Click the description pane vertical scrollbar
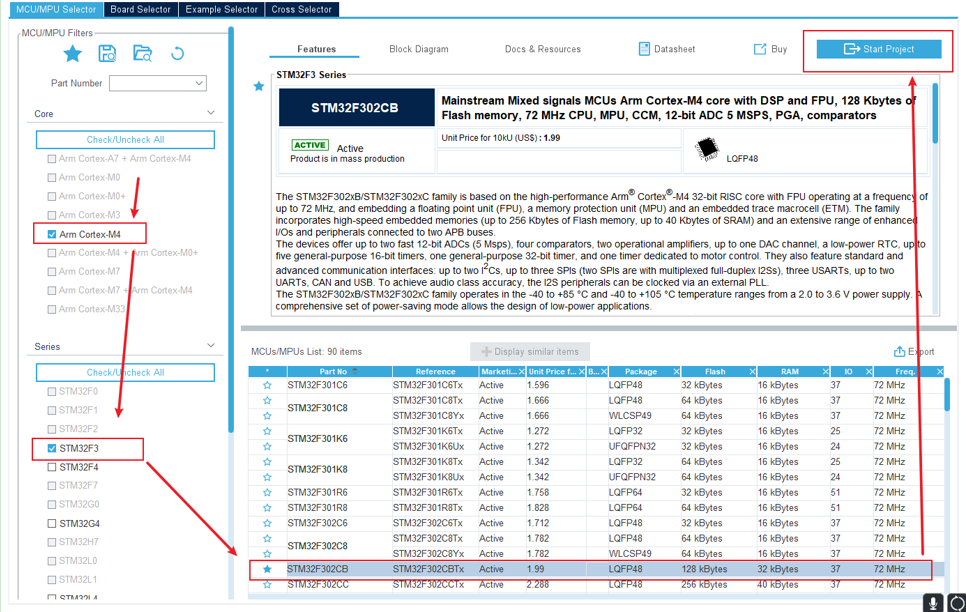 (935, 114)
